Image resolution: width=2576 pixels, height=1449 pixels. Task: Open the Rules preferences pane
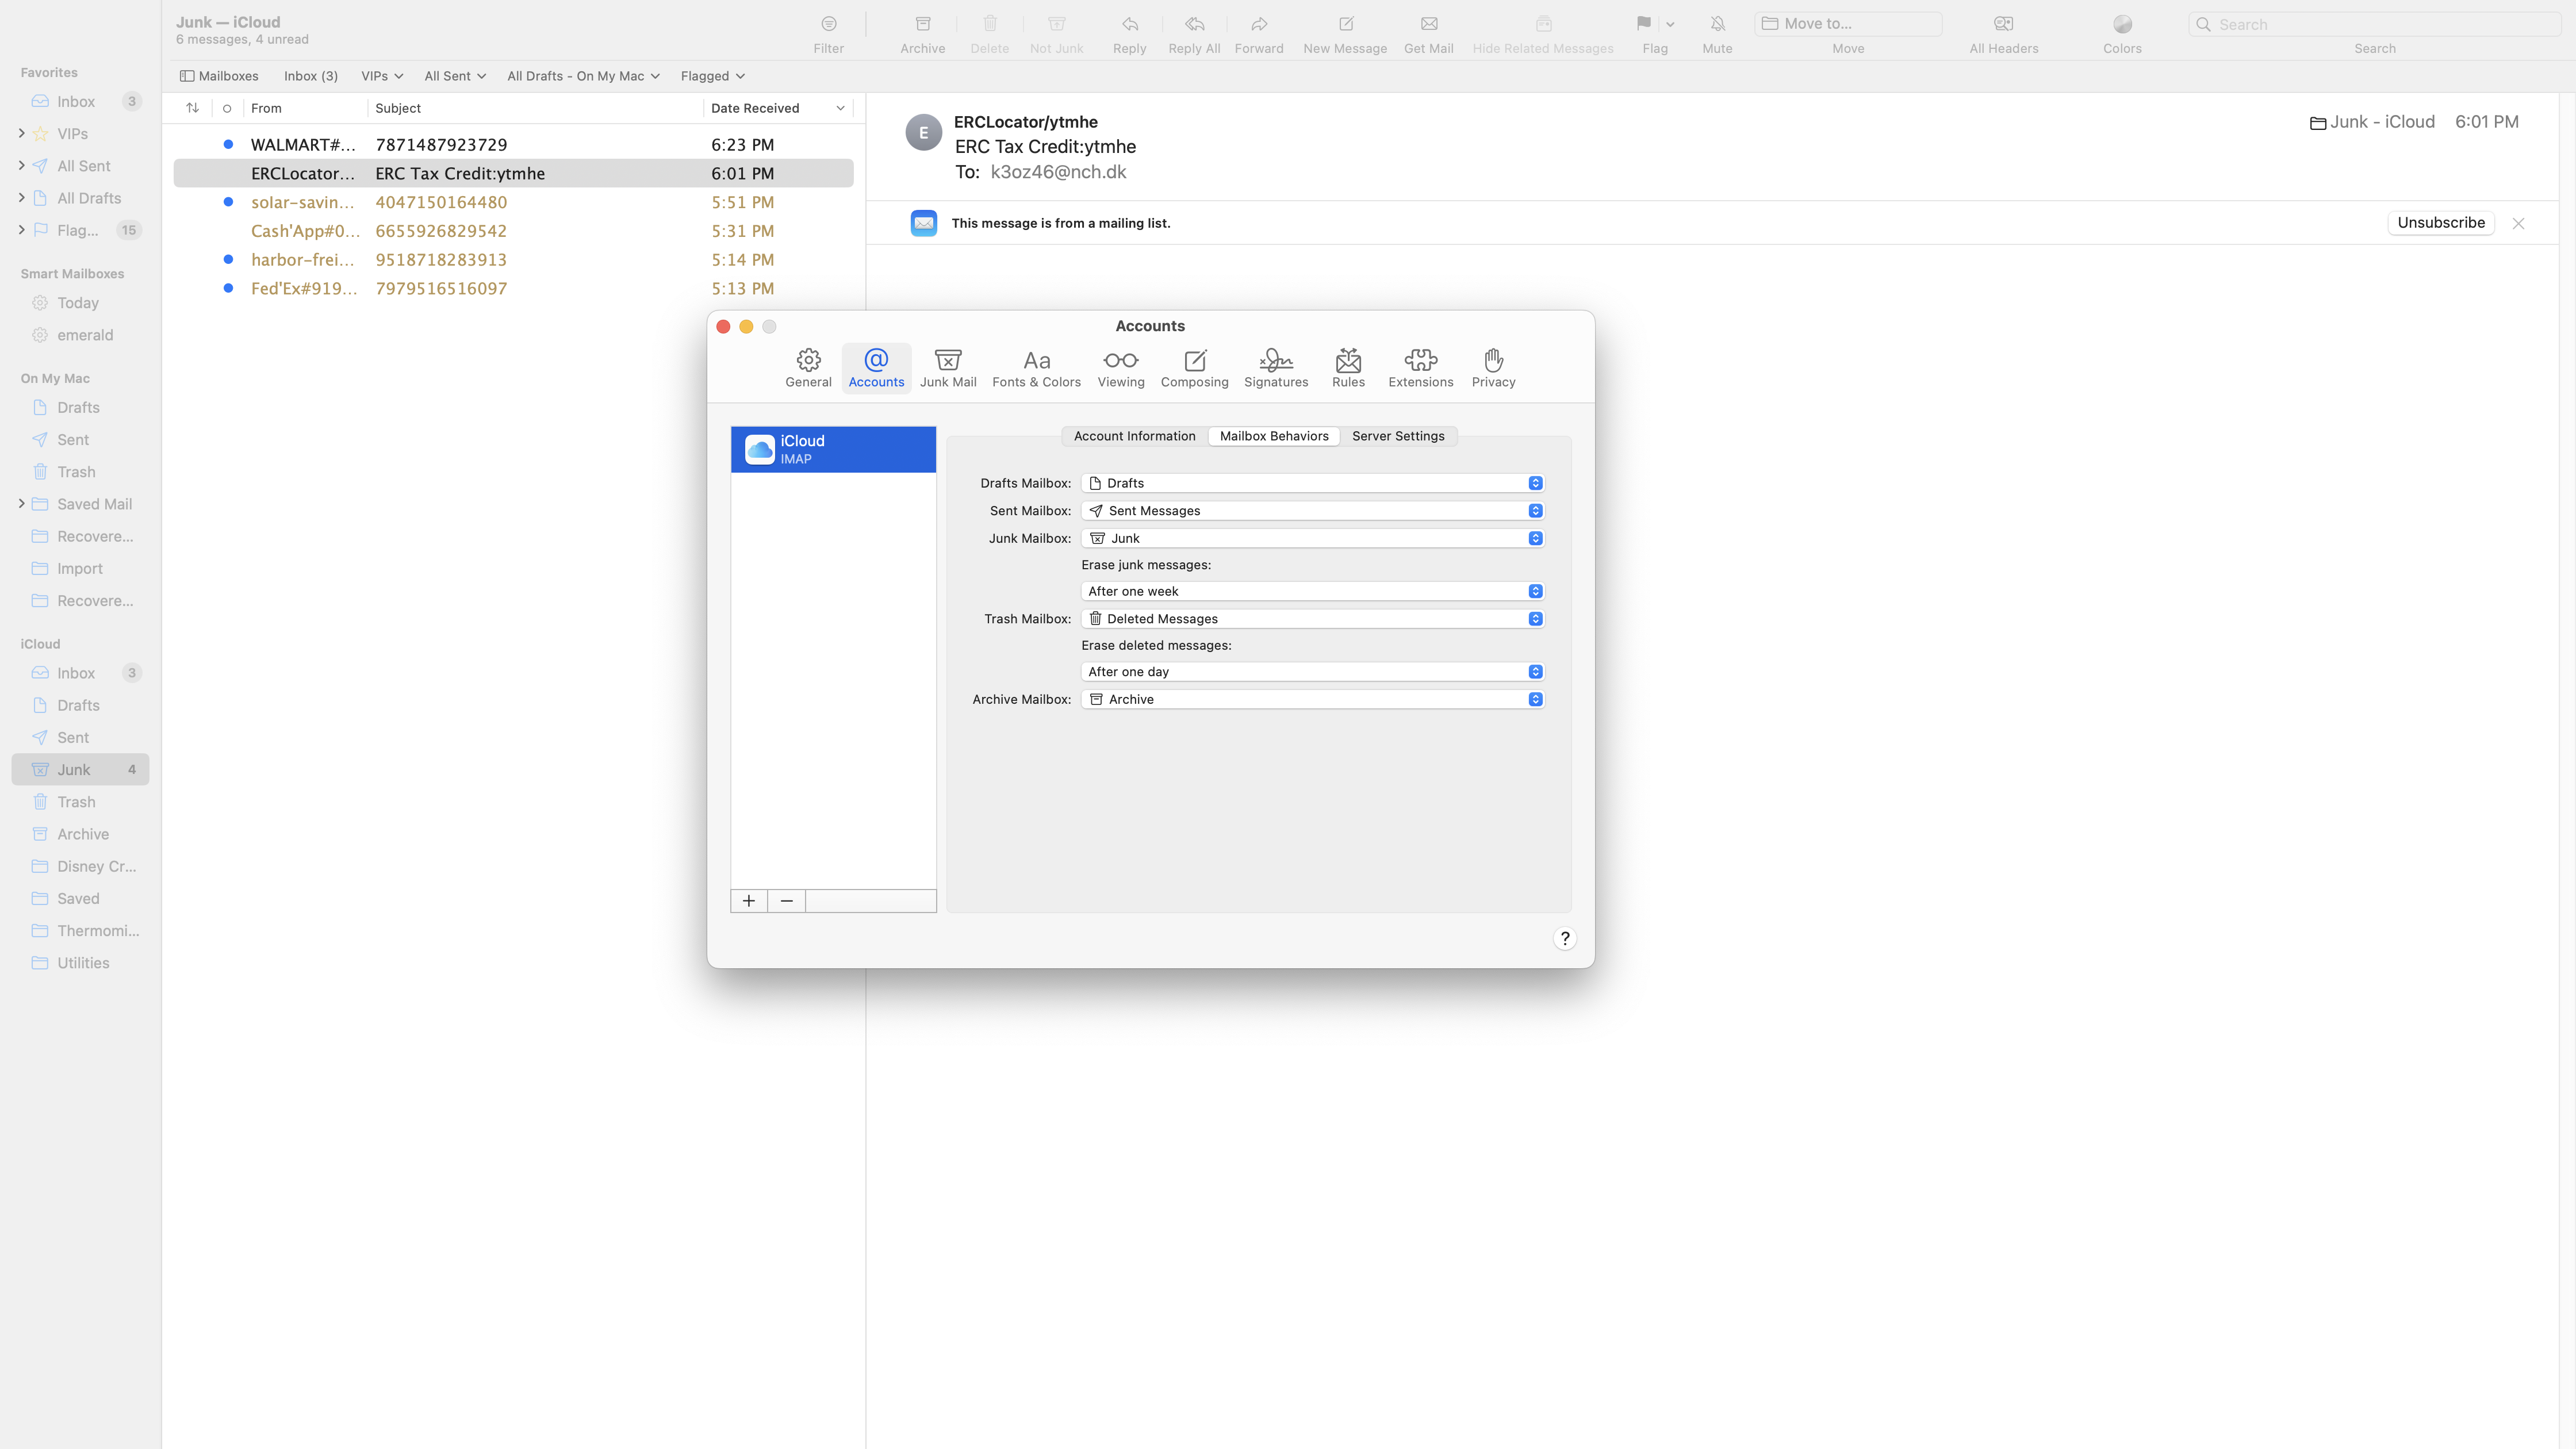click(1347, 367)
